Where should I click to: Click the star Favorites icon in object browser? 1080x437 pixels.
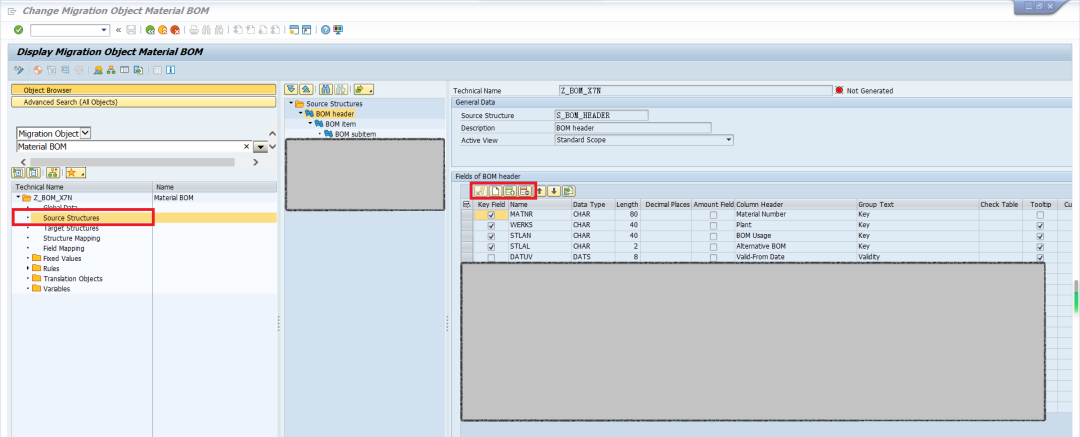tap(75, 172)
